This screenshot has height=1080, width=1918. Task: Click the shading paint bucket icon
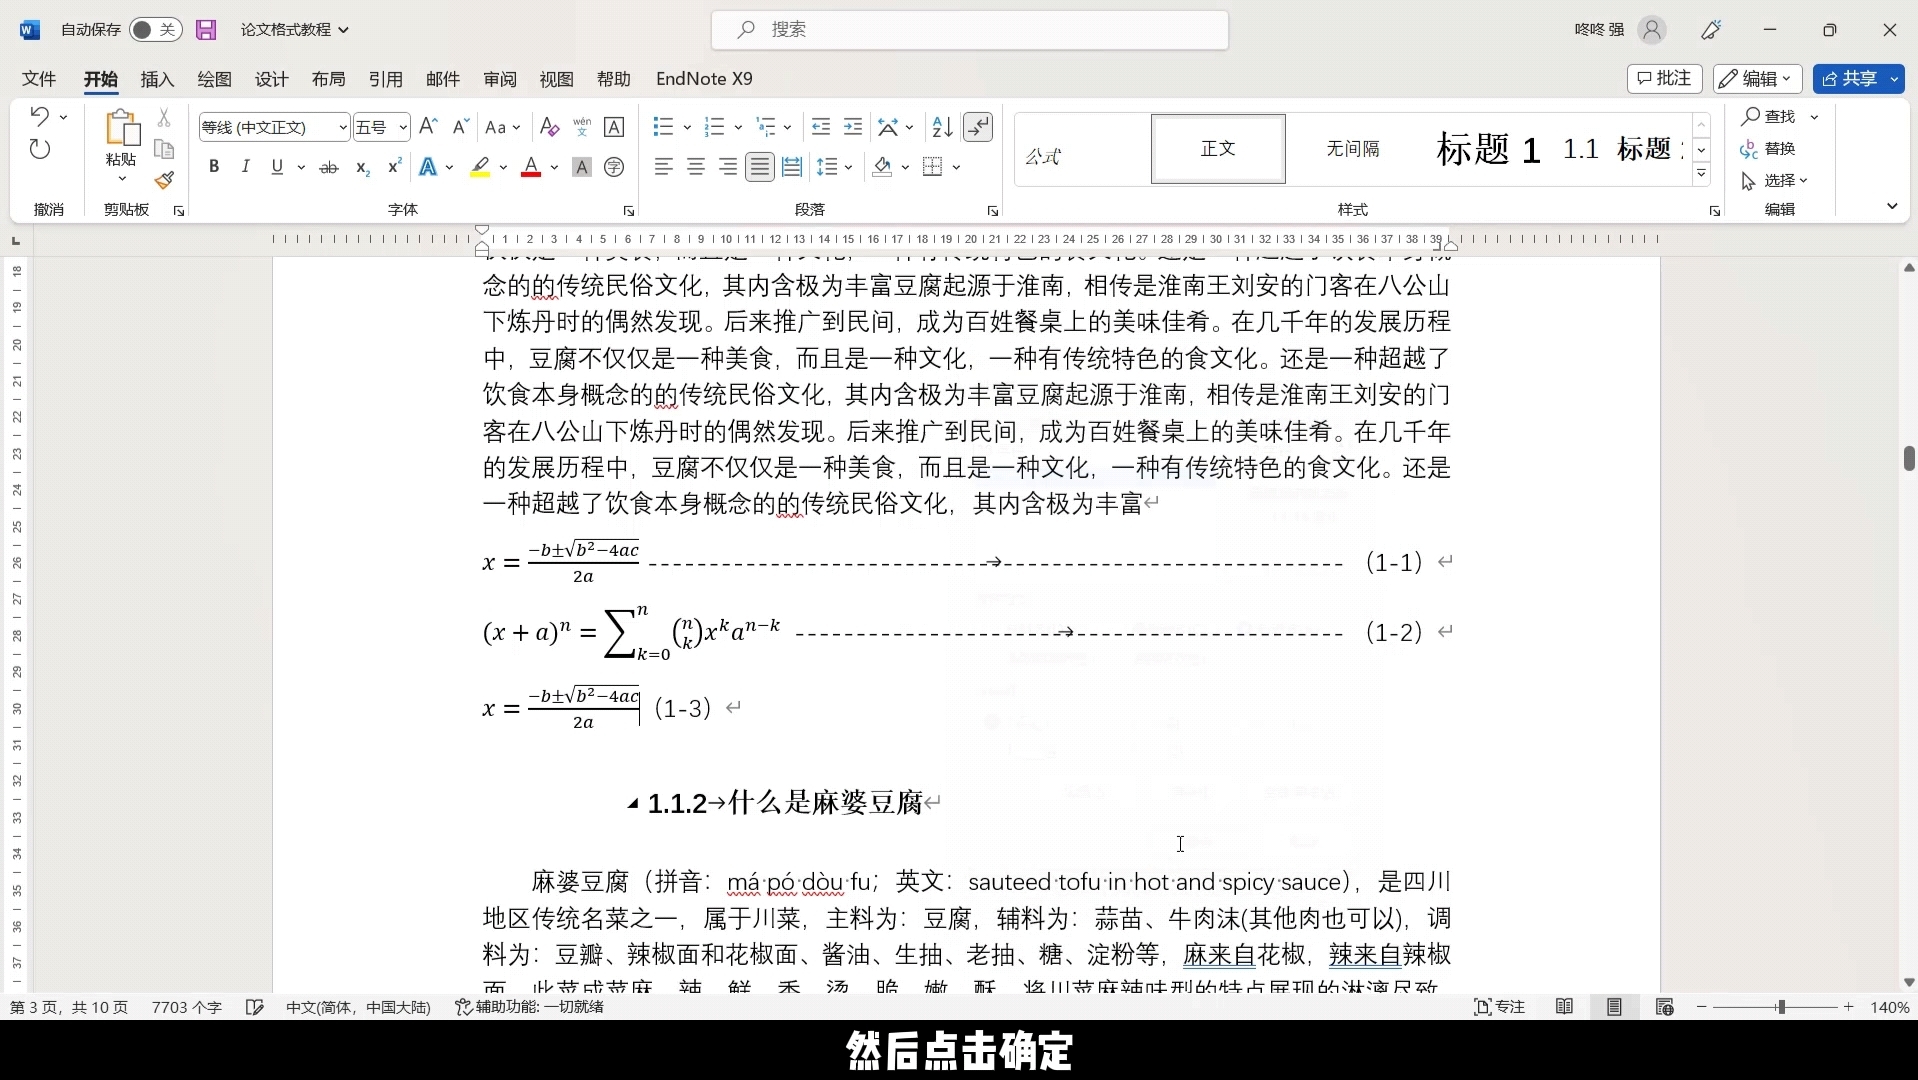[882, 167]
